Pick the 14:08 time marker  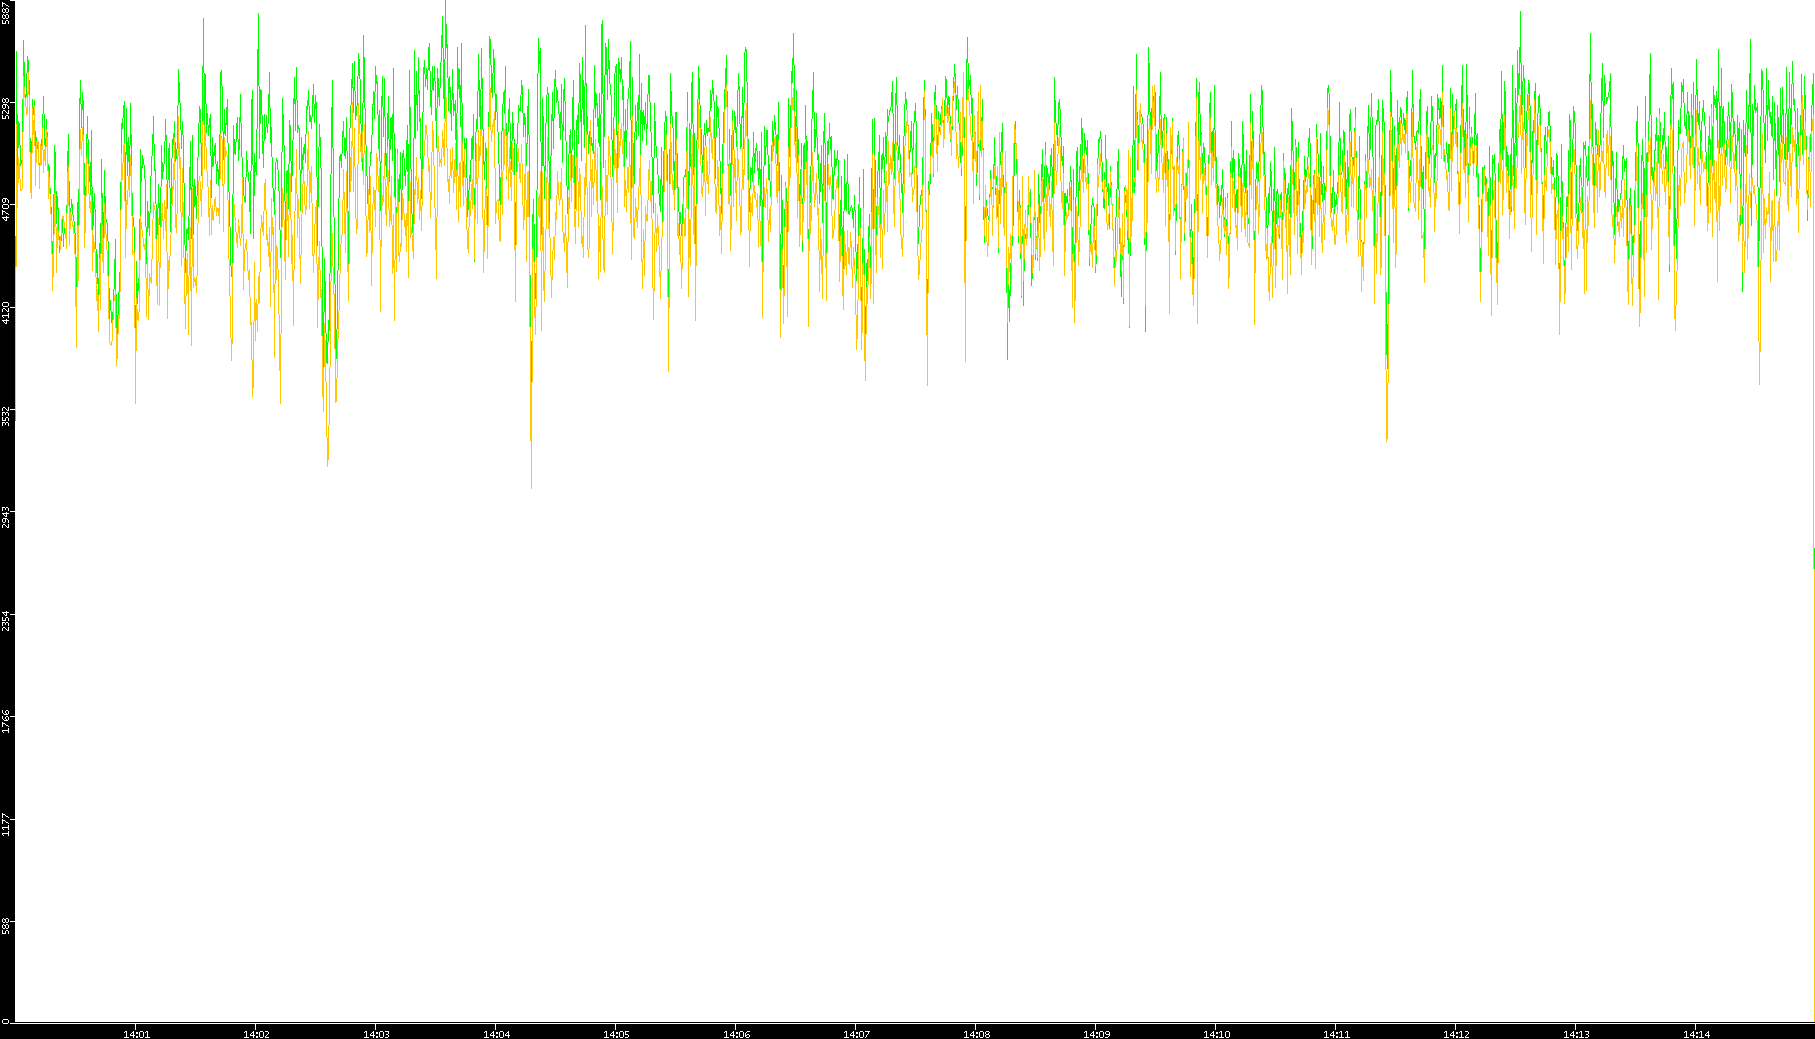(976, 1033)
